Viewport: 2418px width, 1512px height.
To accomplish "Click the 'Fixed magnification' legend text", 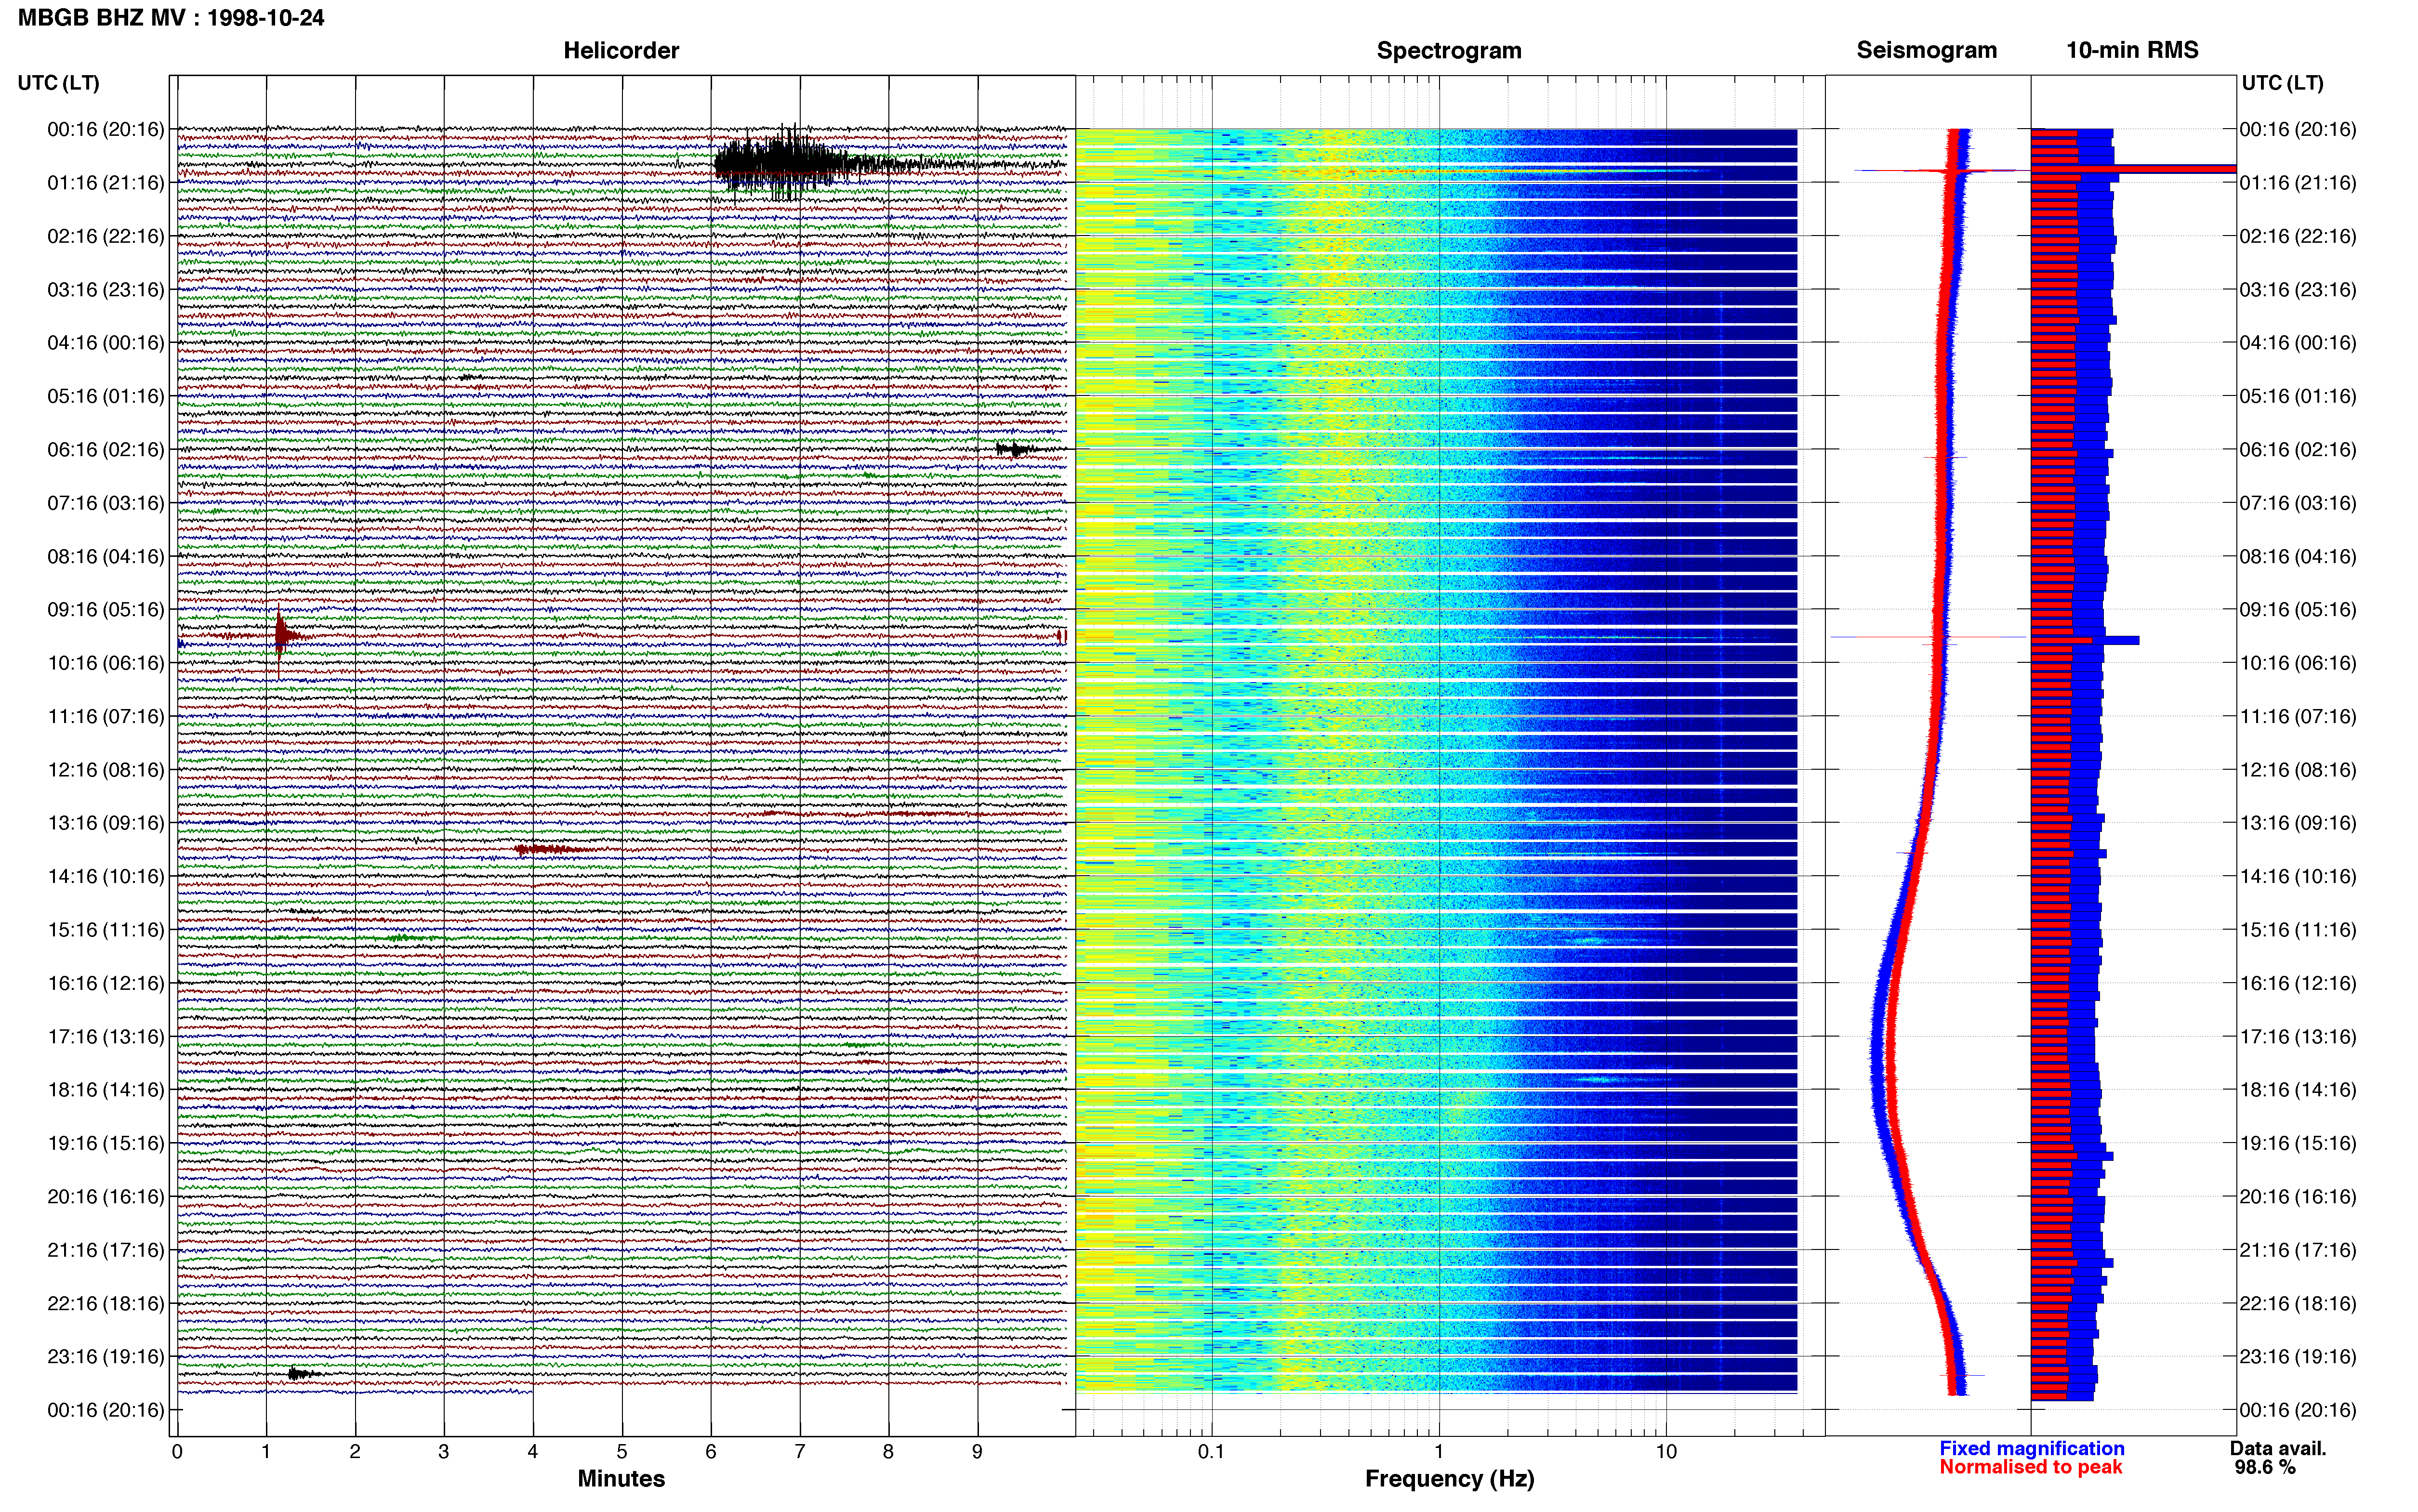I will [2032, 1449].
